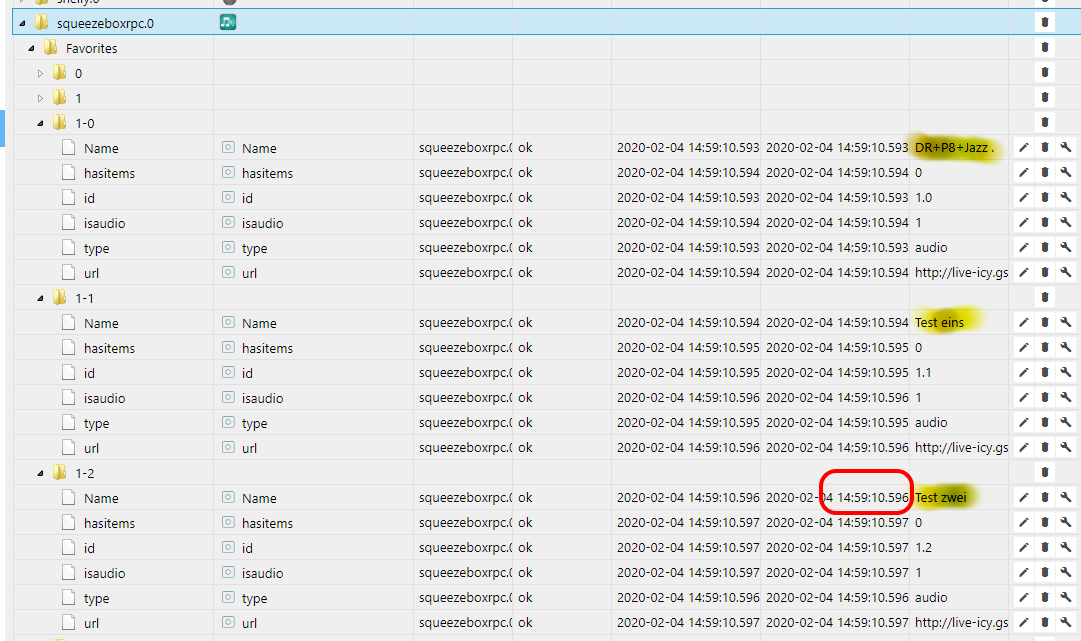Delete the DR+P8+Jazz Name object
The width and height of the screenshot is (1081, 641).
1044,147
